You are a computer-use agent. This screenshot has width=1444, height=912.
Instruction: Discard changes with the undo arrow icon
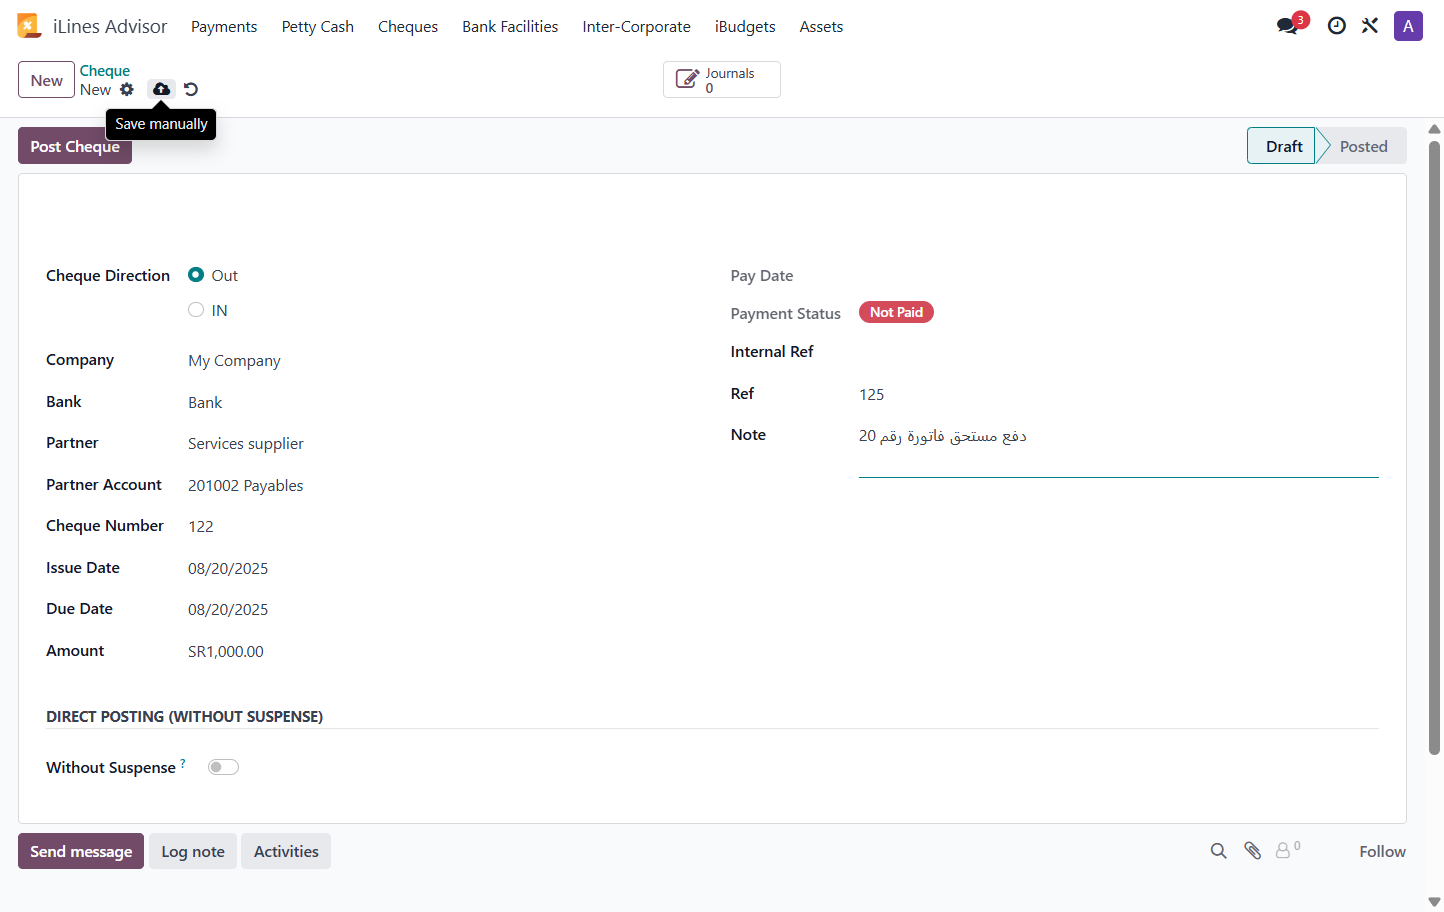[191, 89]
